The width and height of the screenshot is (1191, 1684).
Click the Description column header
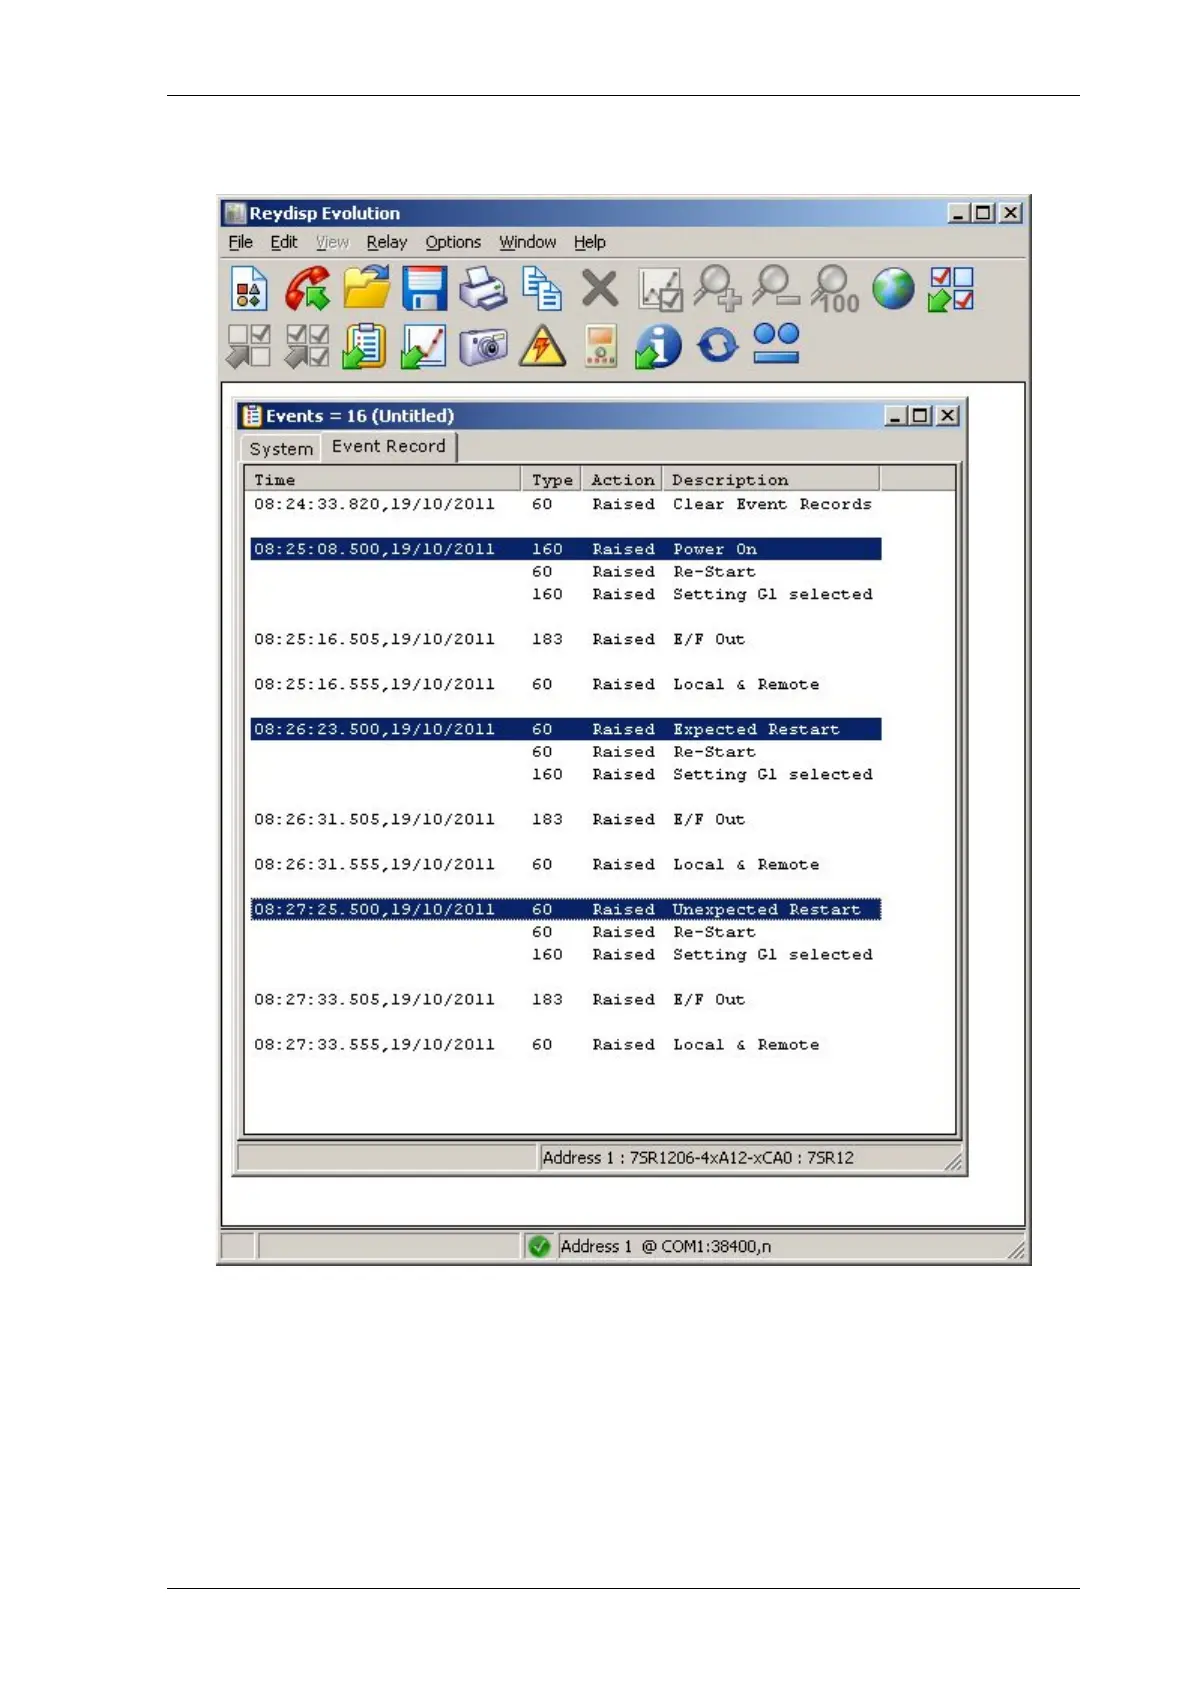(771, 480)
